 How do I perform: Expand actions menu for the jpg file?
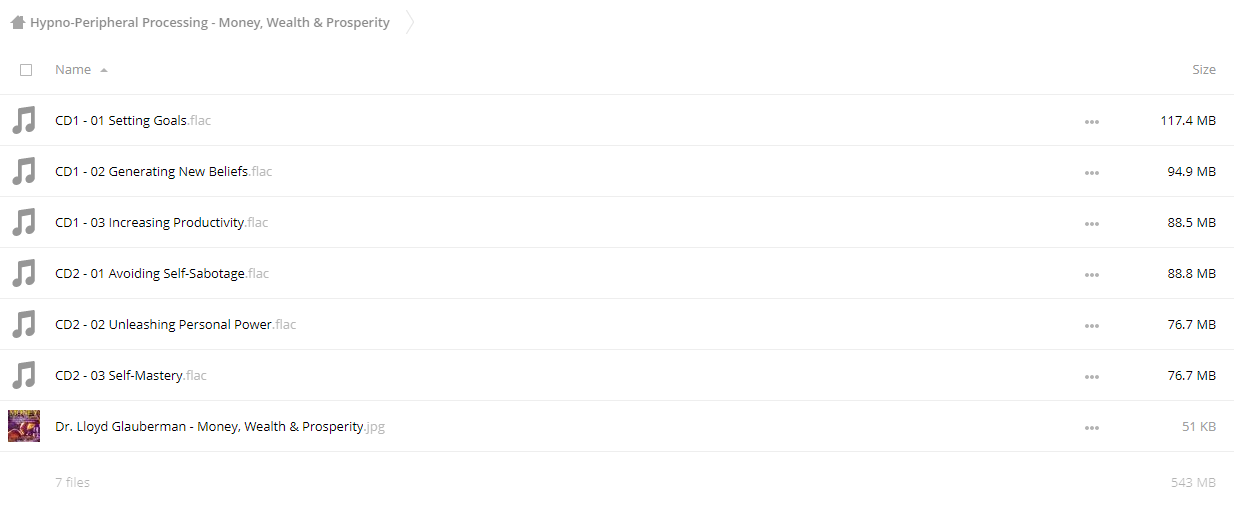[x=1091, y=427]
